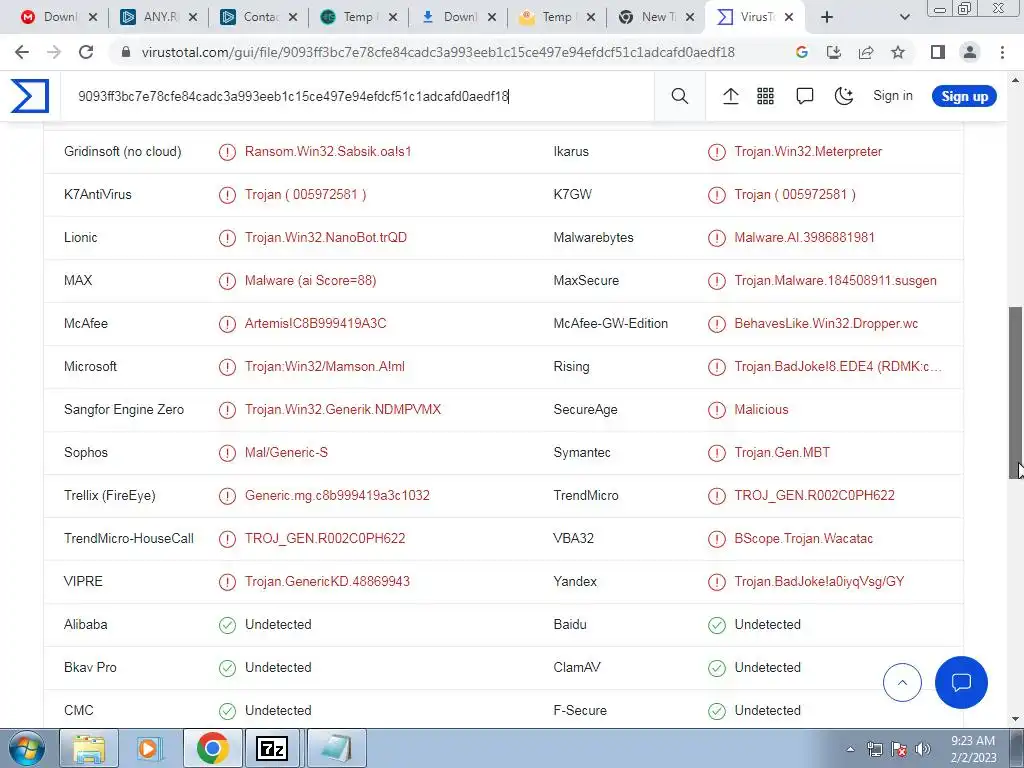Image resolution: width=1024 pixels, height=768 pixels.
Task: Click the Google icon in address bar
Action: [x=802, y=52]
